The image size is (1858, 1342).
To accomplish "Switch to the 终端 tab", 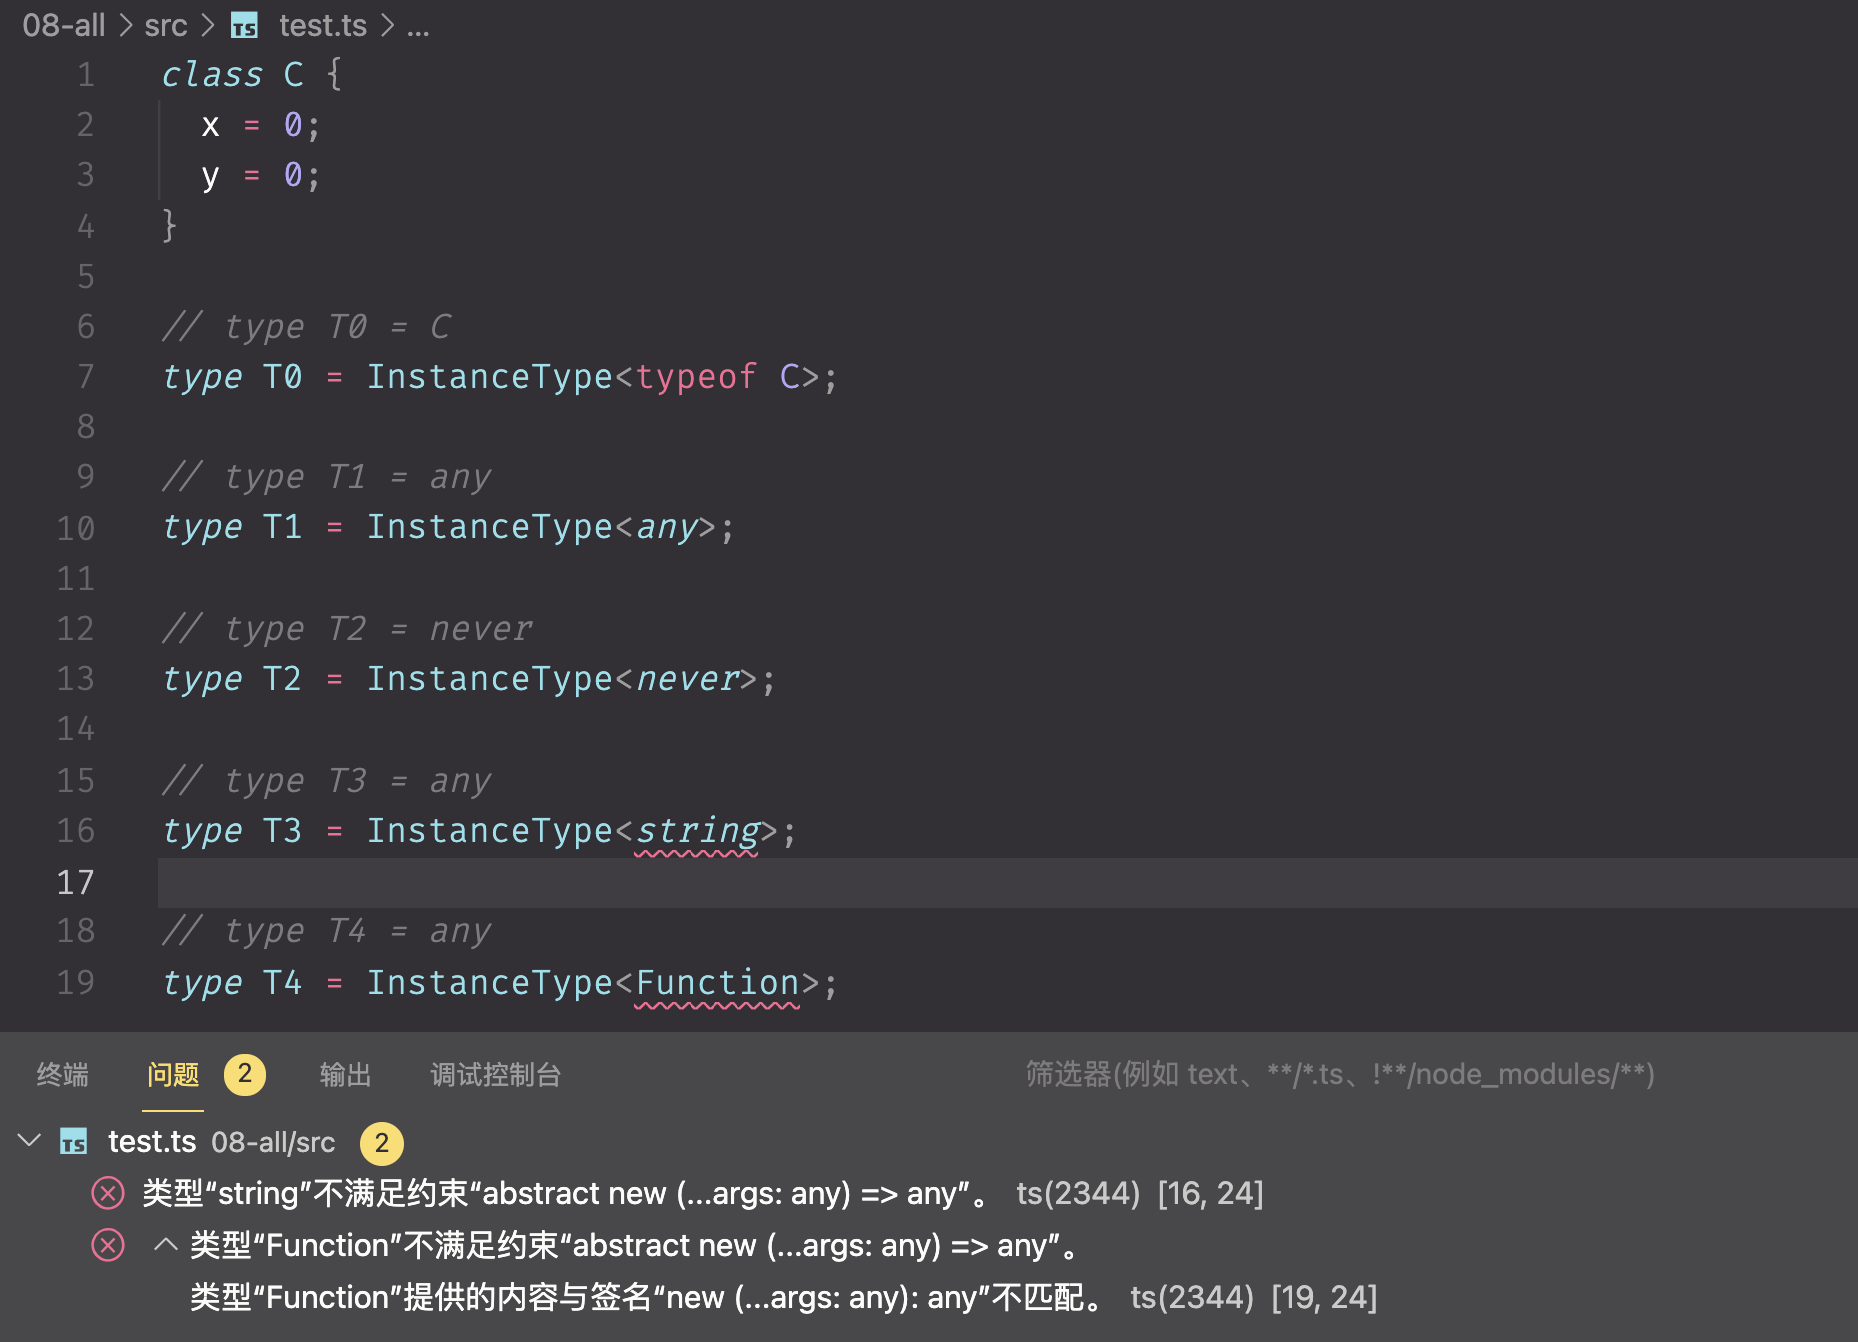I will click(63, 1074).
